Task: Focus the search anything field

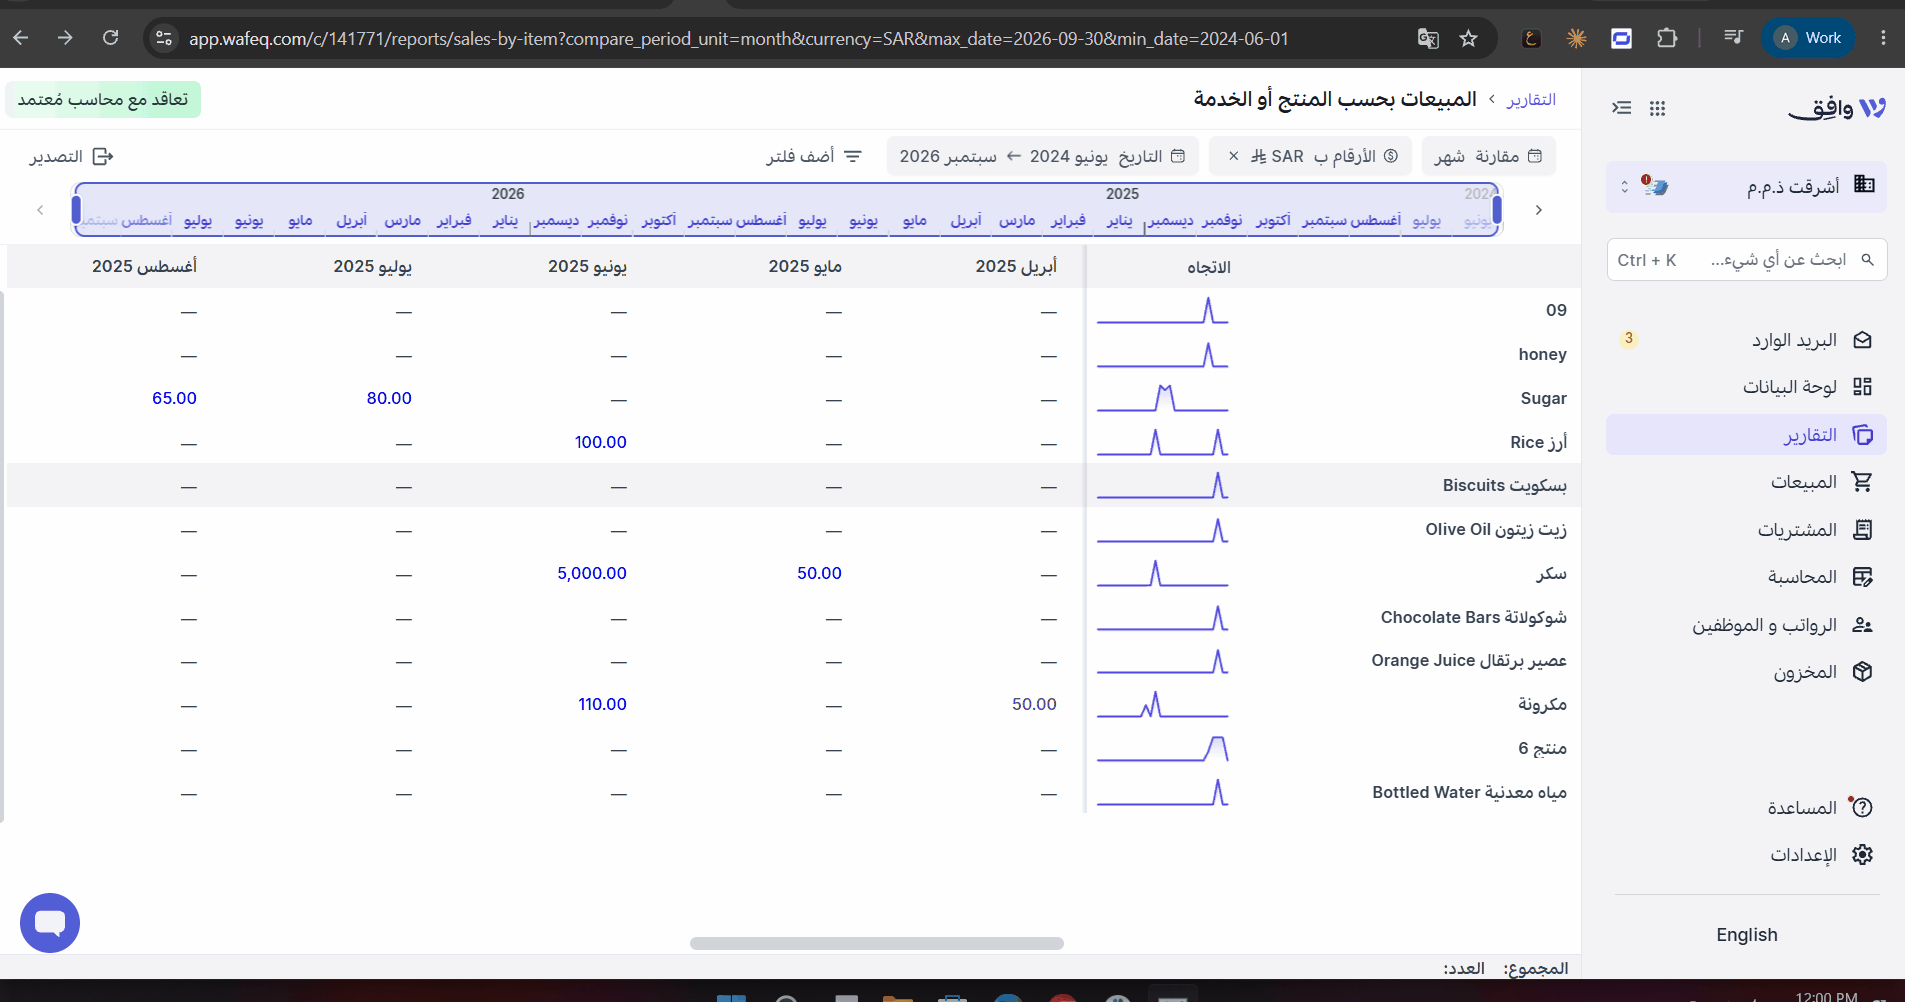Action: coord(1747,260)
